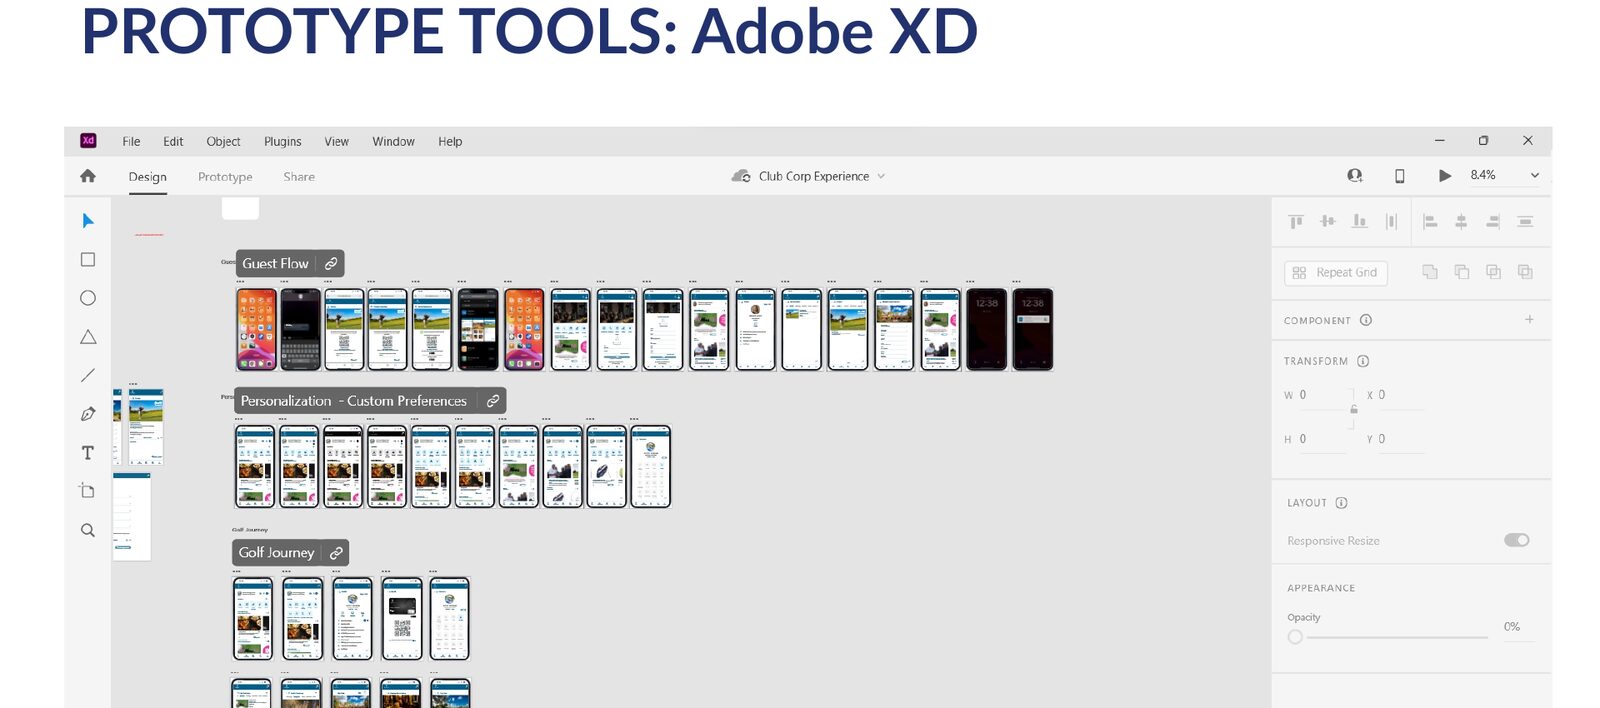Switch to the Prototype tab
Viewport: 1600px width, 708px height.
(x=225, y=177)
